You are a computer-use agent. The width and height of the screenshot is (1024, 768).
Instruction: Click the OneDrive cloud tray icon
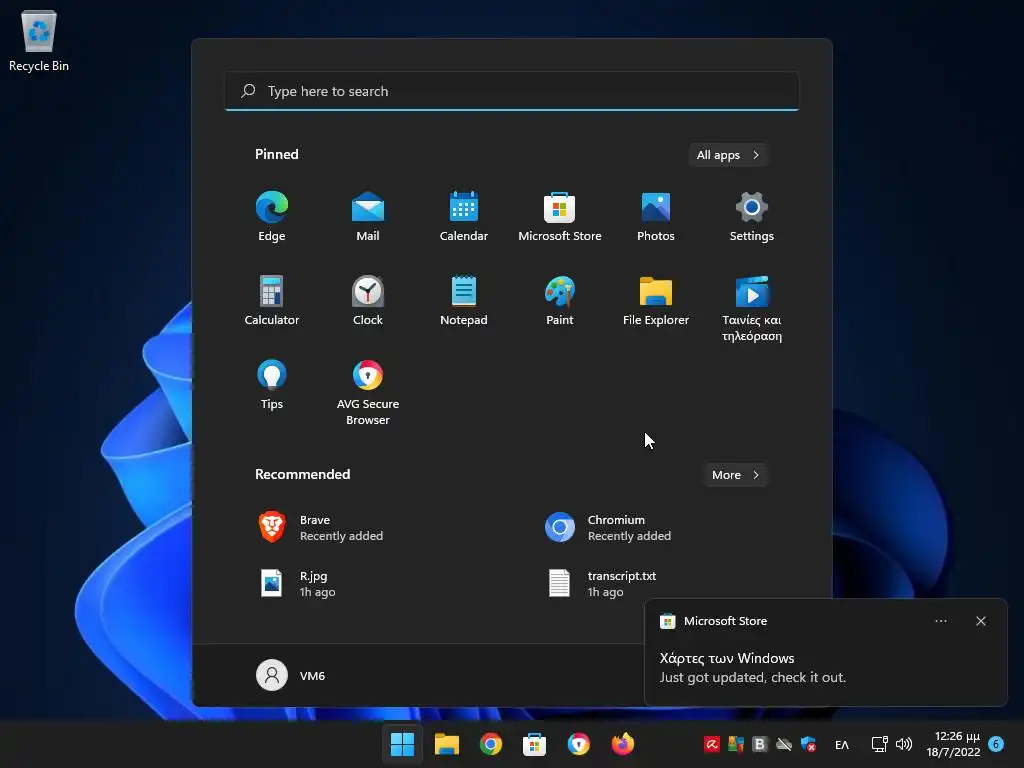point(784,744)
